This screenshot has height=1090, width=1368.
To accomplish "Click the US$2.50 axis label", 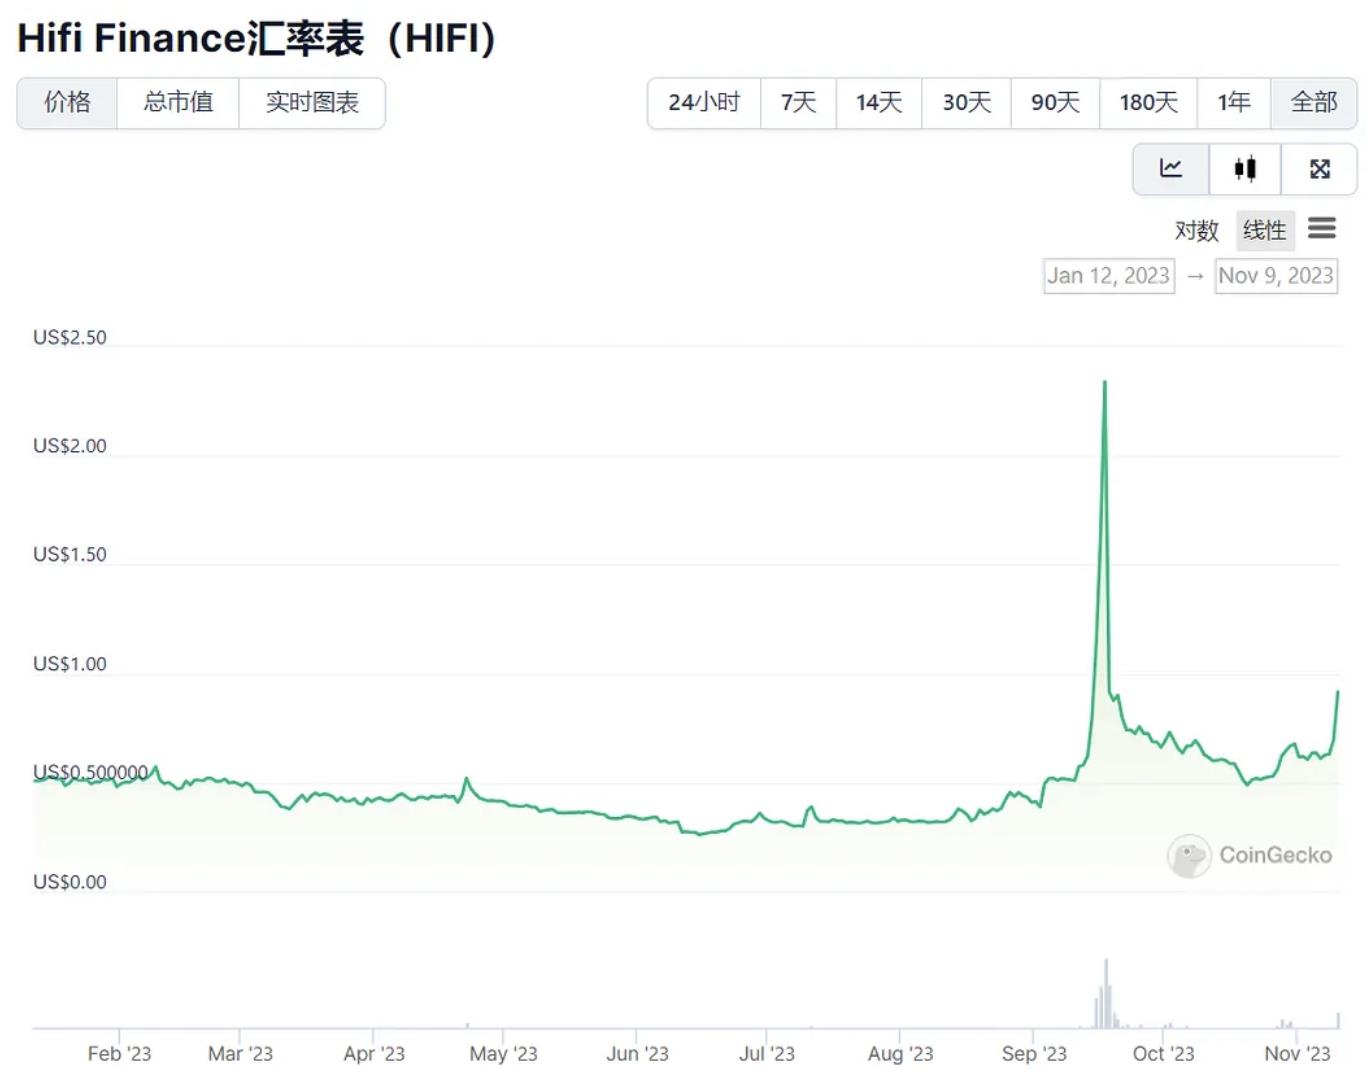I will 70,338.
